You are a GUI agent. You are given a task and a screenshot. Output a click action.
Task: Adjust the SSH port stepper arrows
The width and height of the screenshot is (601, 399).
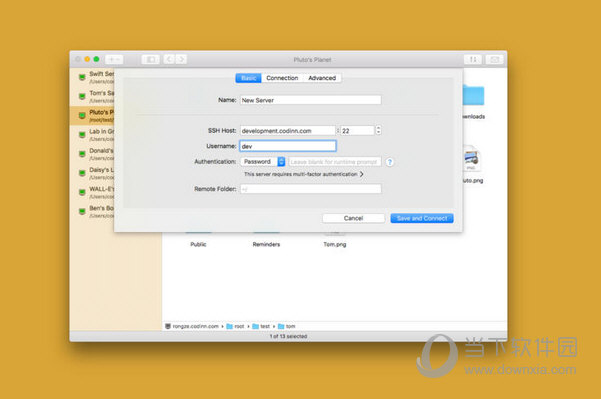378,130
